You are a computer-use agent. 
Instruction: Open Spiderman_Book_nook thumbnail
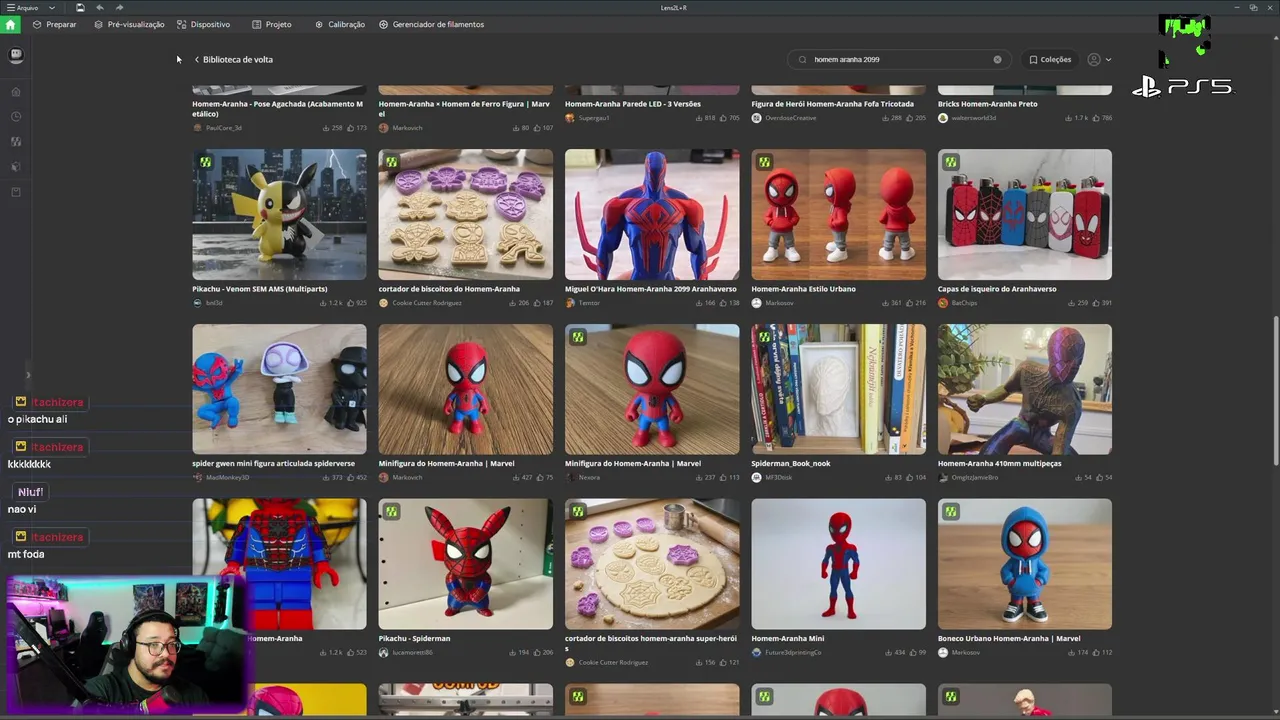point(838,389)
